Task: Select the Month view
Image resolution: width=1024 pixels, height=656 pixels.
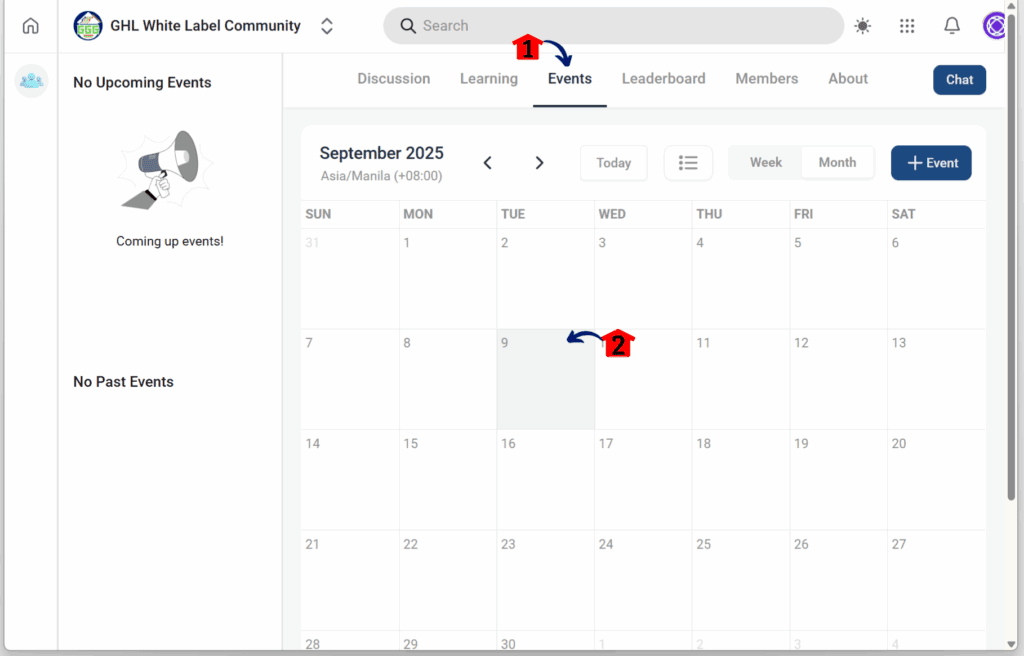Action: point(837,163)
